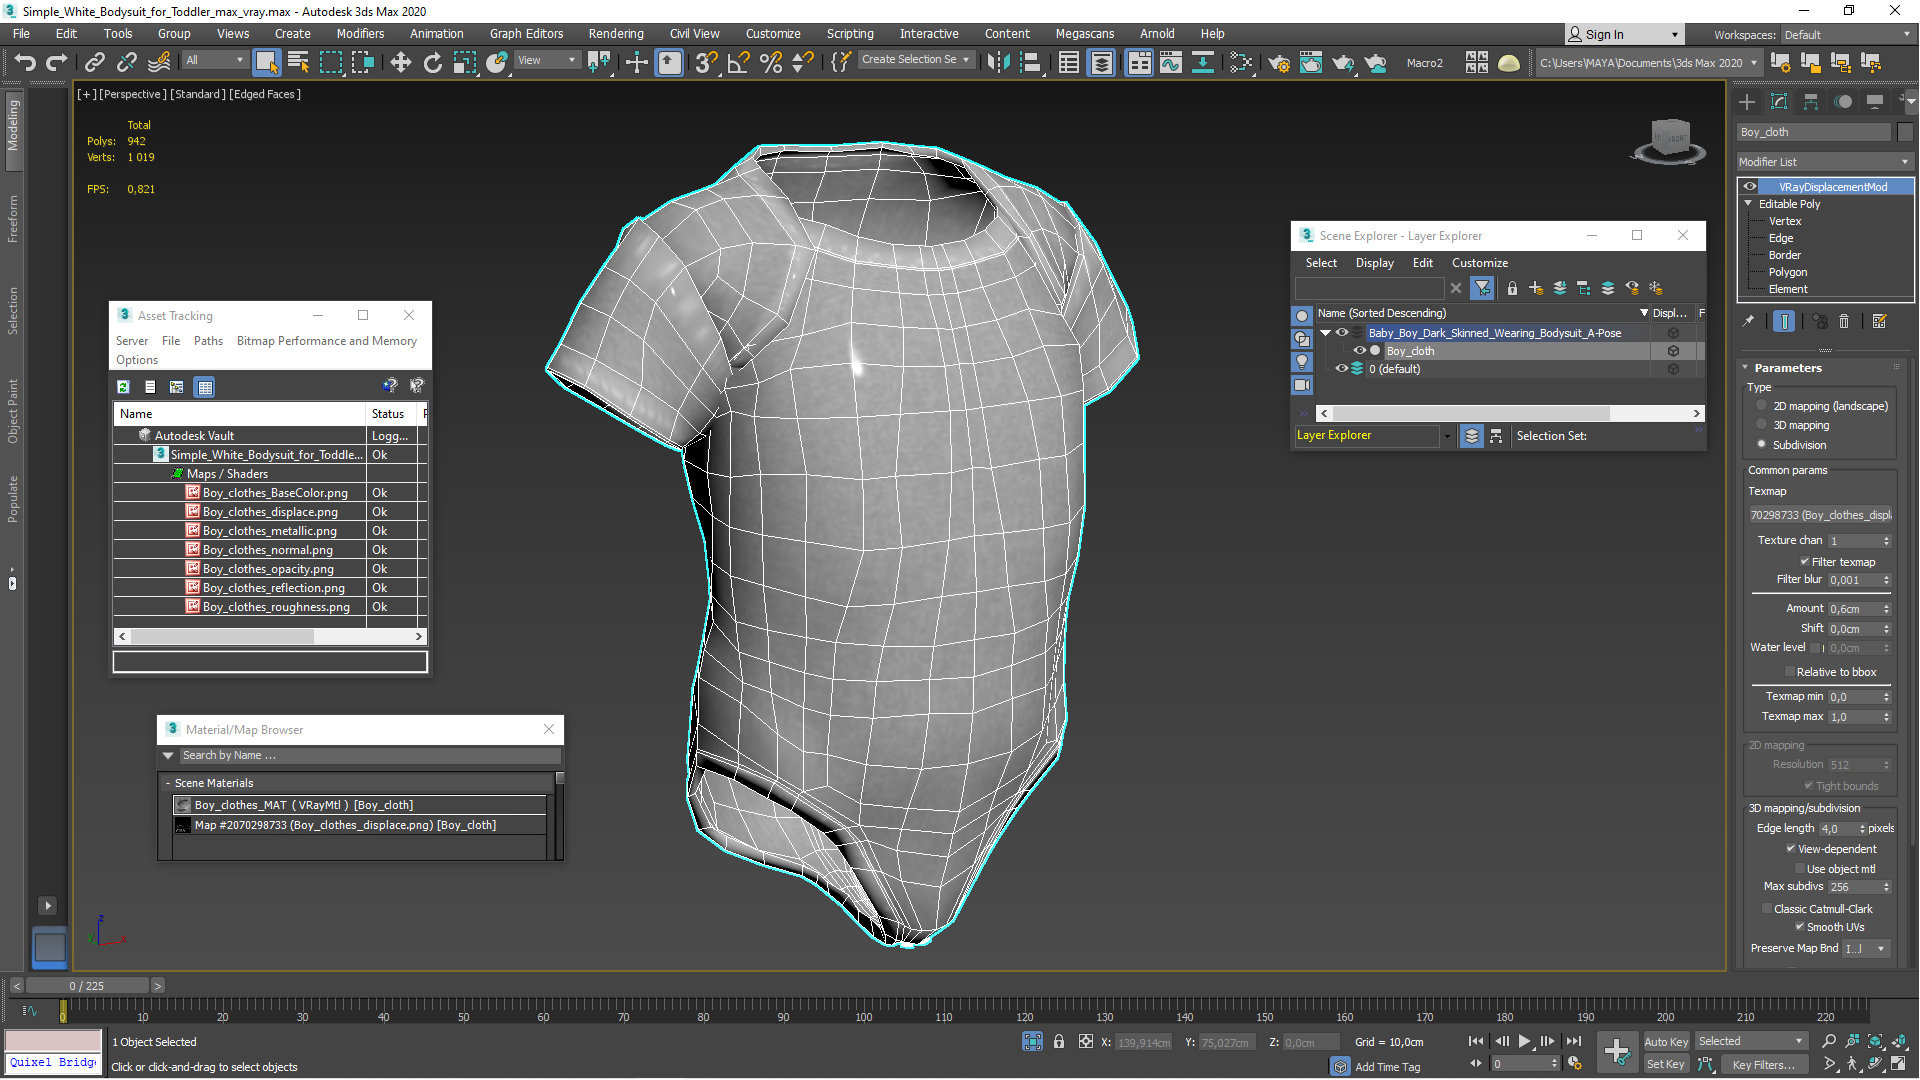Click Remove modifier trash icon

click(x=1844, y=321)
